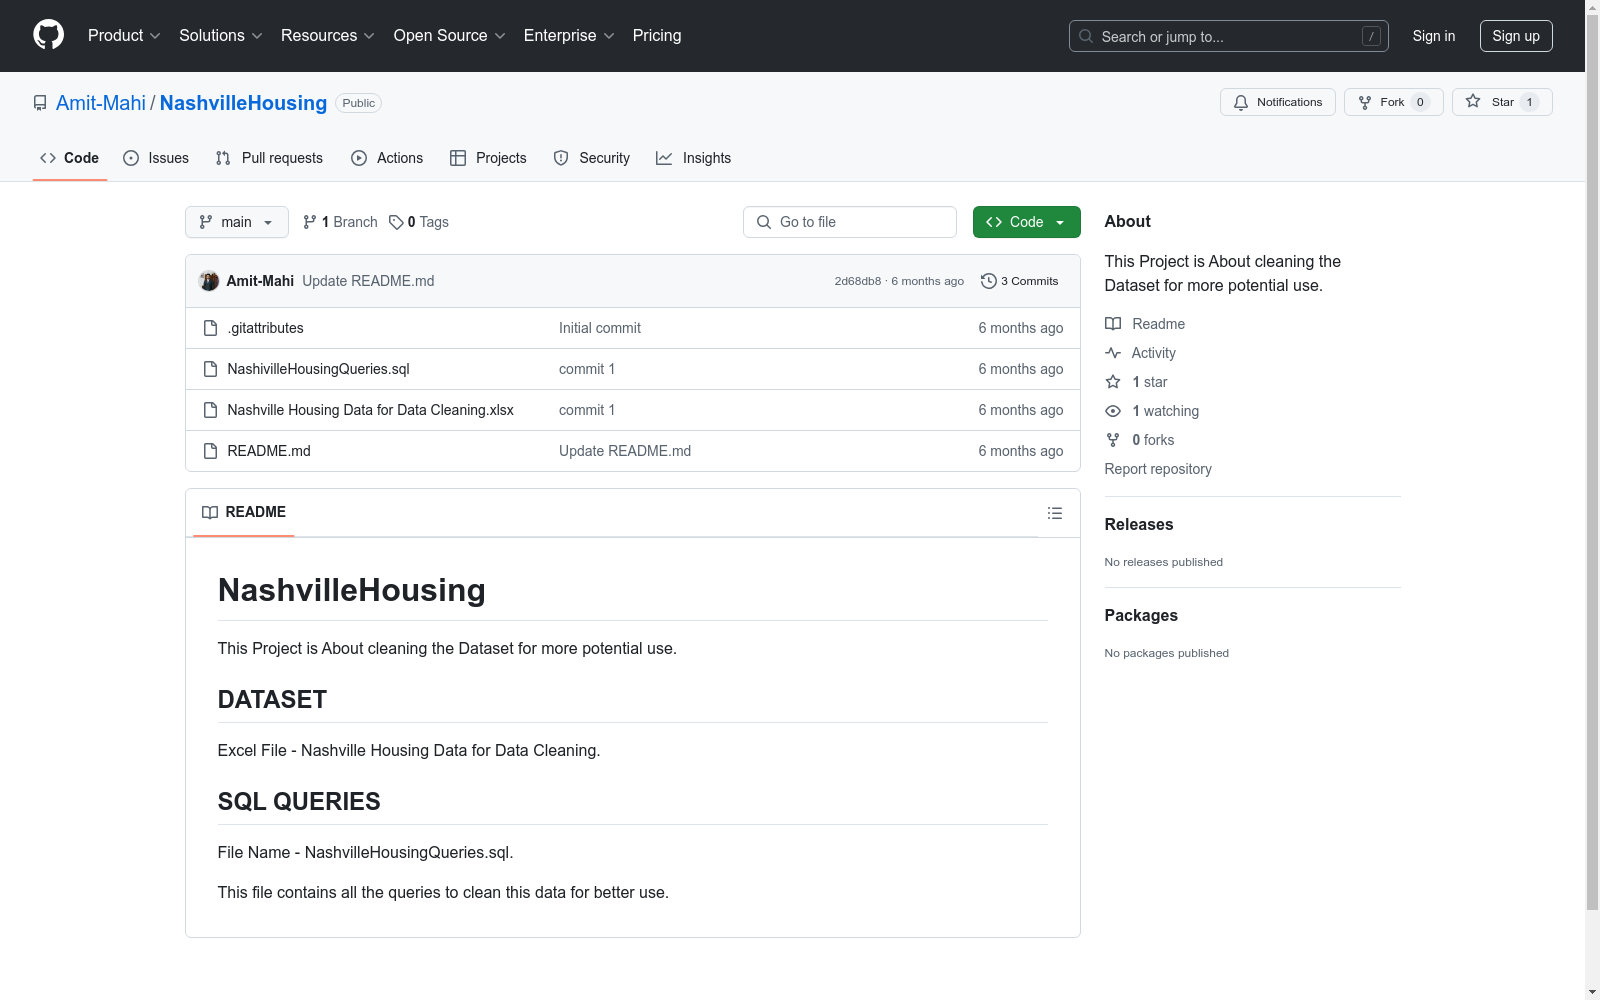1600x1000 pixels.
Task: View the 1 star stargazers link
Action: [1136, 382]
